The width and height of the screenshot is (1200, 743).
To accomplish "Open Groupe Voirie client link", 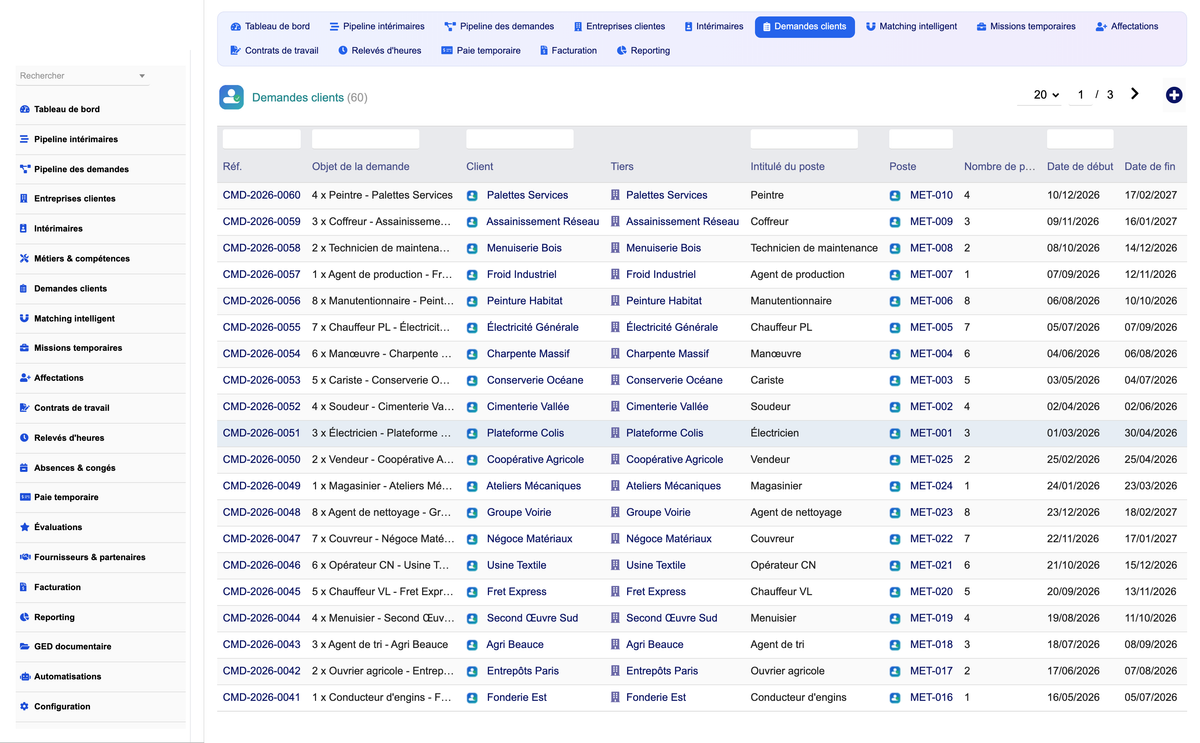I will tap(519, 513).
